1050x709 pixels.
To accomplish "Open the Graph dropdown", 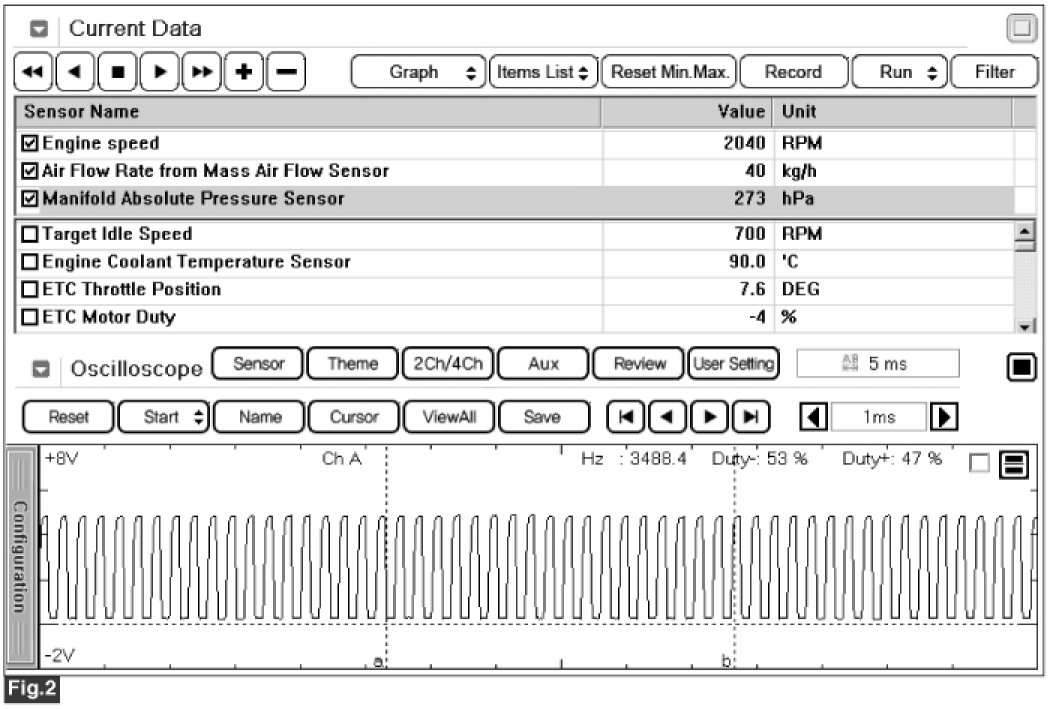I will [x=416, y=72].
